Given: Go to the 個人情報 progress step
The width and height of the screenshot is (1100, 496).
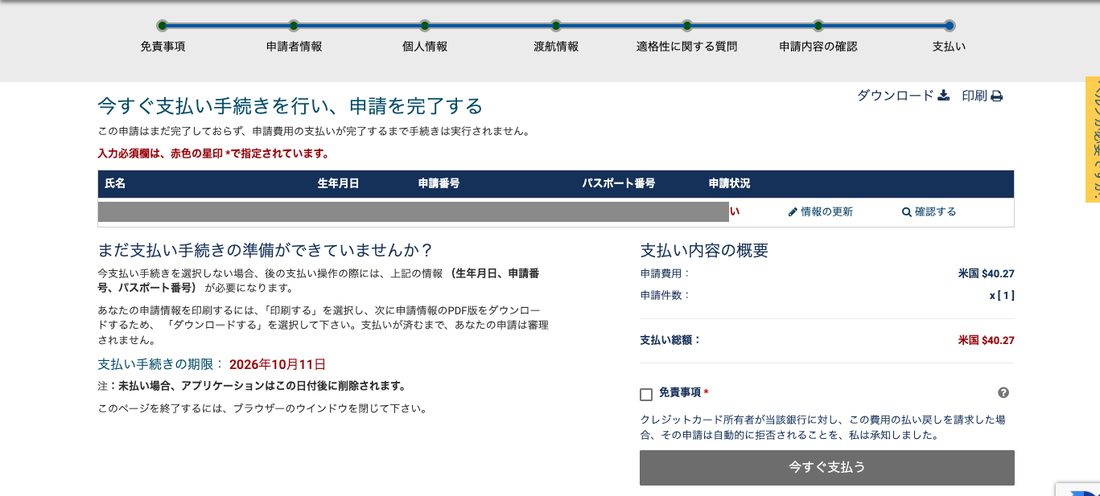Looking at the screenshot, I should (424, 47).
